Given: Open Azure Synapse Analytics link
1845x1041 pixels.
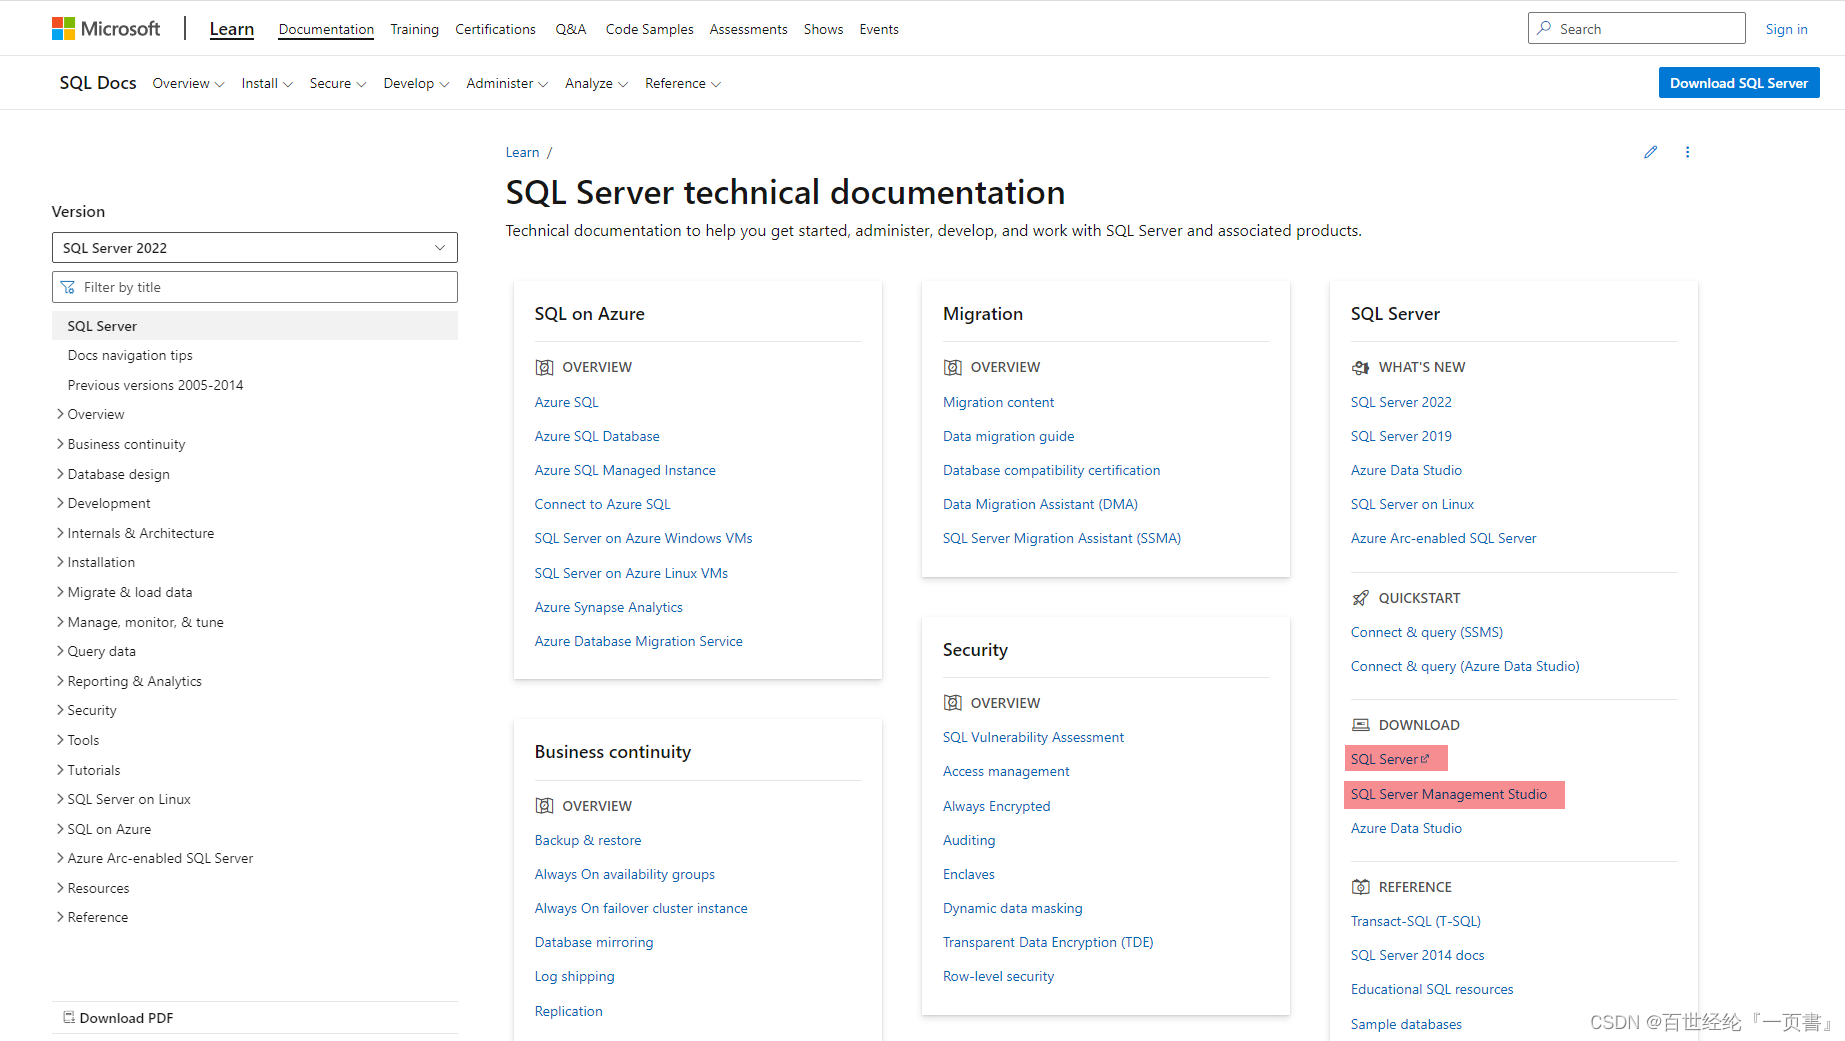Looking at the screenshot, I should pos(608,607).
